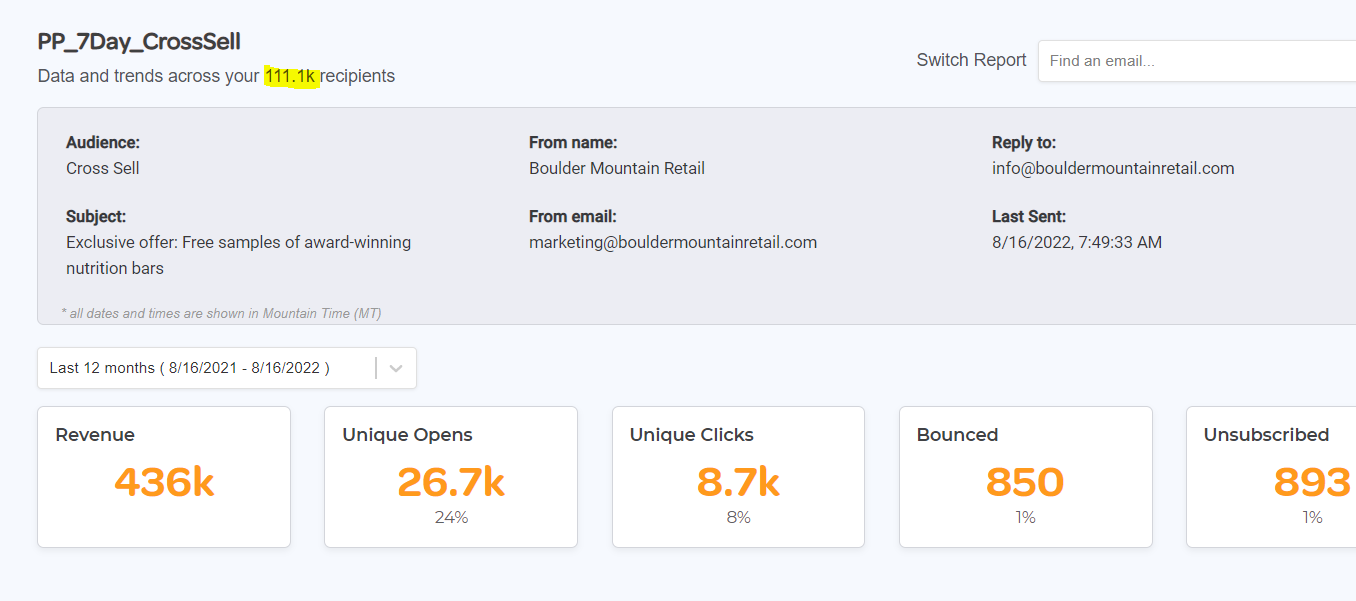Click the 8% click rate value
The width and height of the screenshot is (1356, 601).
point(738,517)
